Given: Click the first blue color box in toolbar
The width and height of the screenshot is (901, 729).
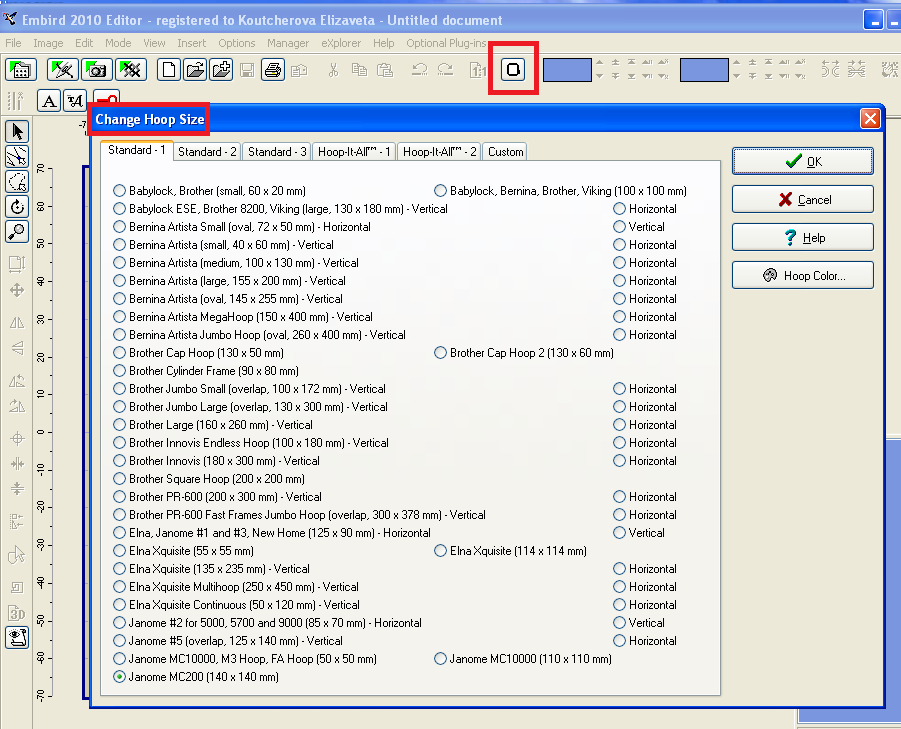Looking at the screenshot, I should [567, 69].
